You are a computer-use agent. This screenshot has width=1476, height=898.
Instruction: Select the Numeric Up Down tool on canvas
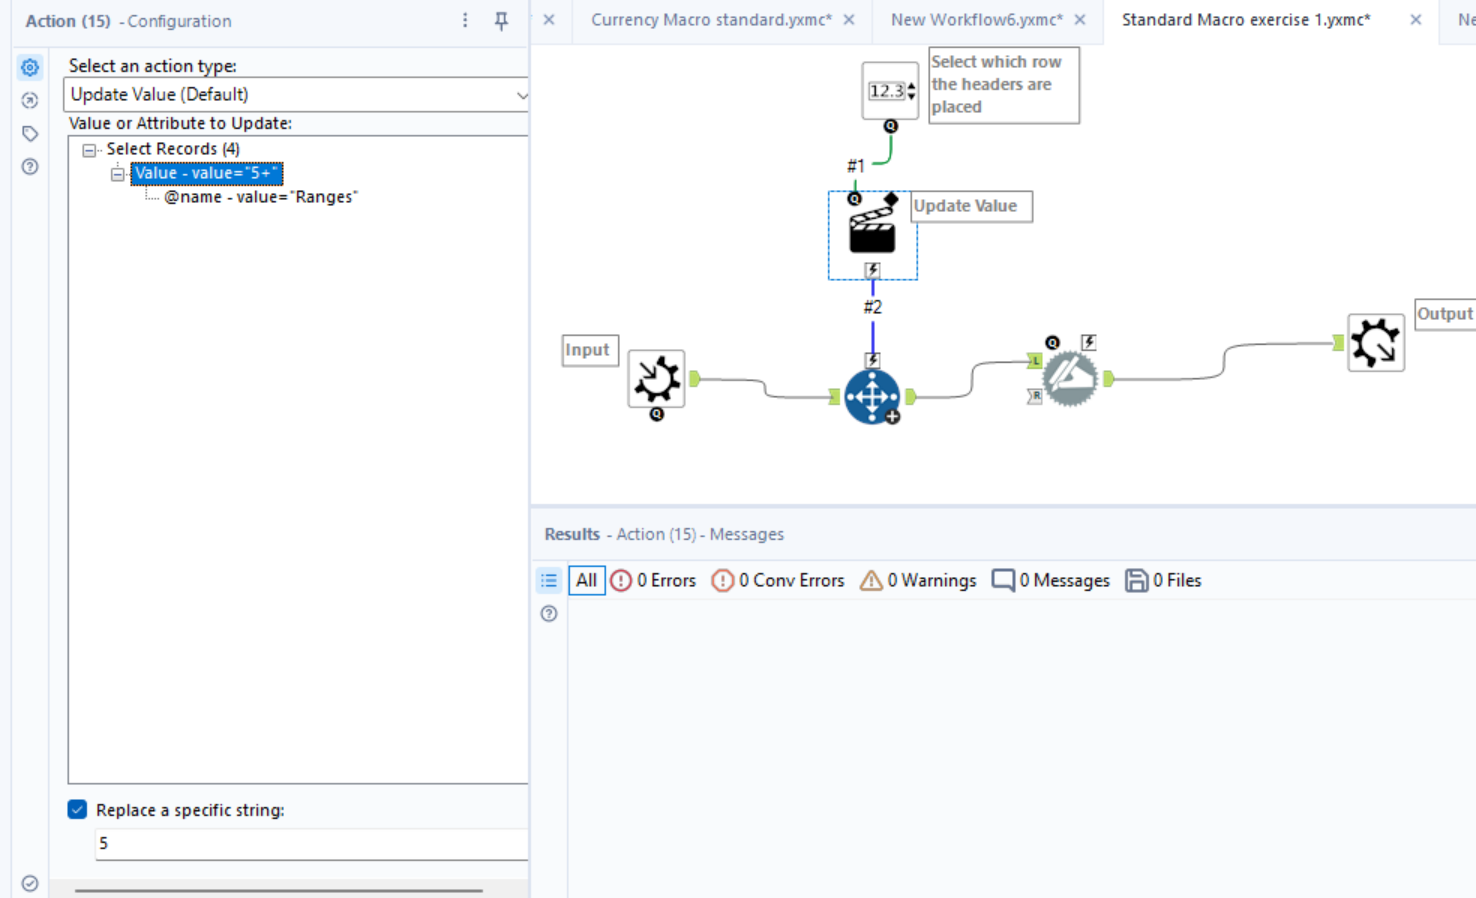(x=889, y=91)
